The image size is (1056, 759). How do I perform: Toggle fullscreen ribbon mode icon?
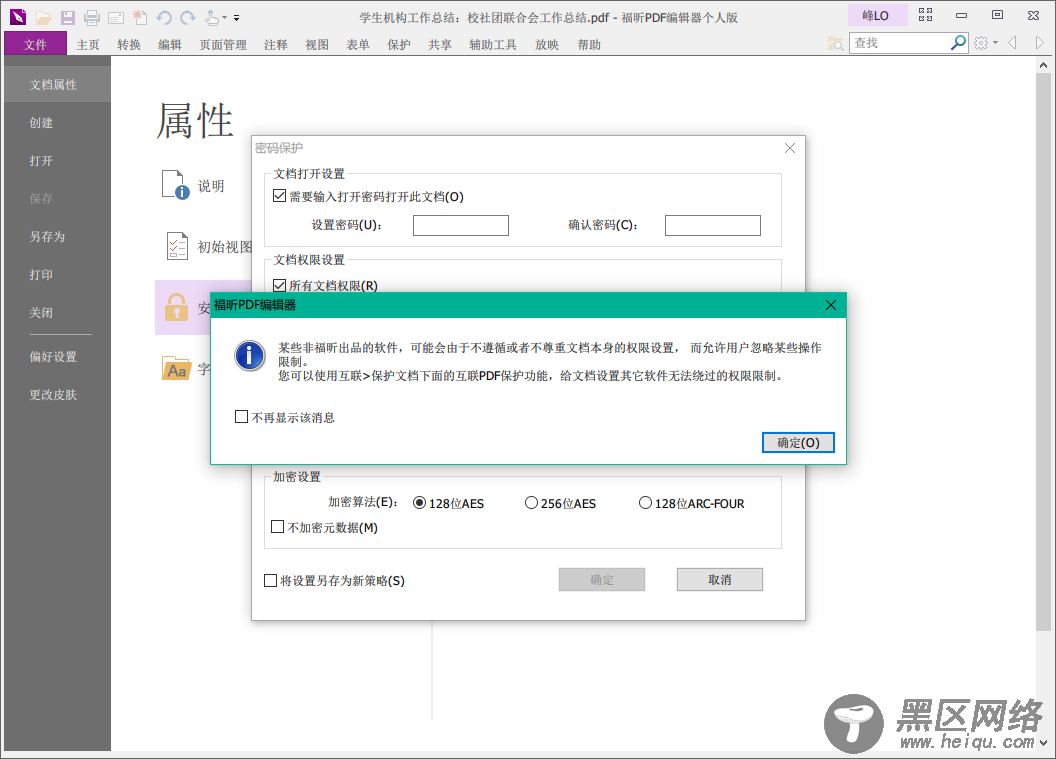pyautogui.click(x=925, y=15)
